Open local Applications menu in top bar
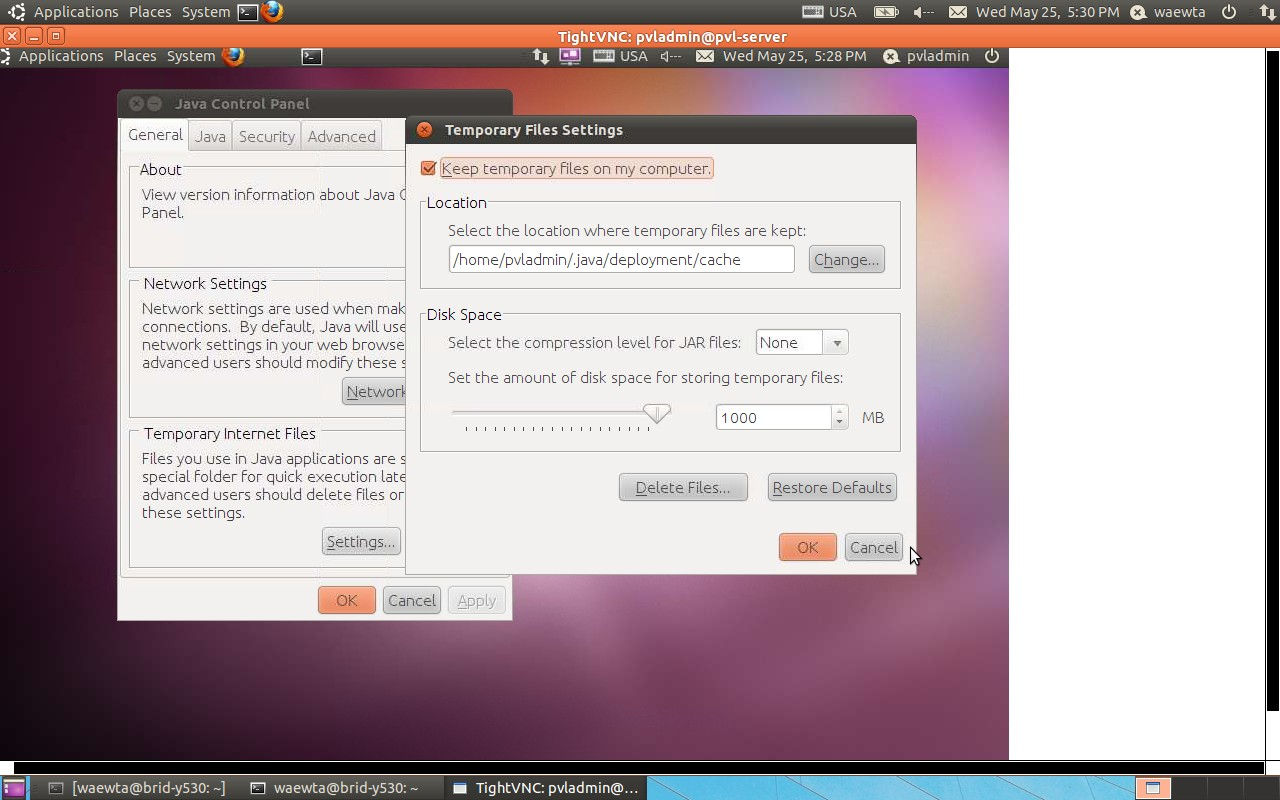This screenshot has height=800, width=1280. point(76,12)
